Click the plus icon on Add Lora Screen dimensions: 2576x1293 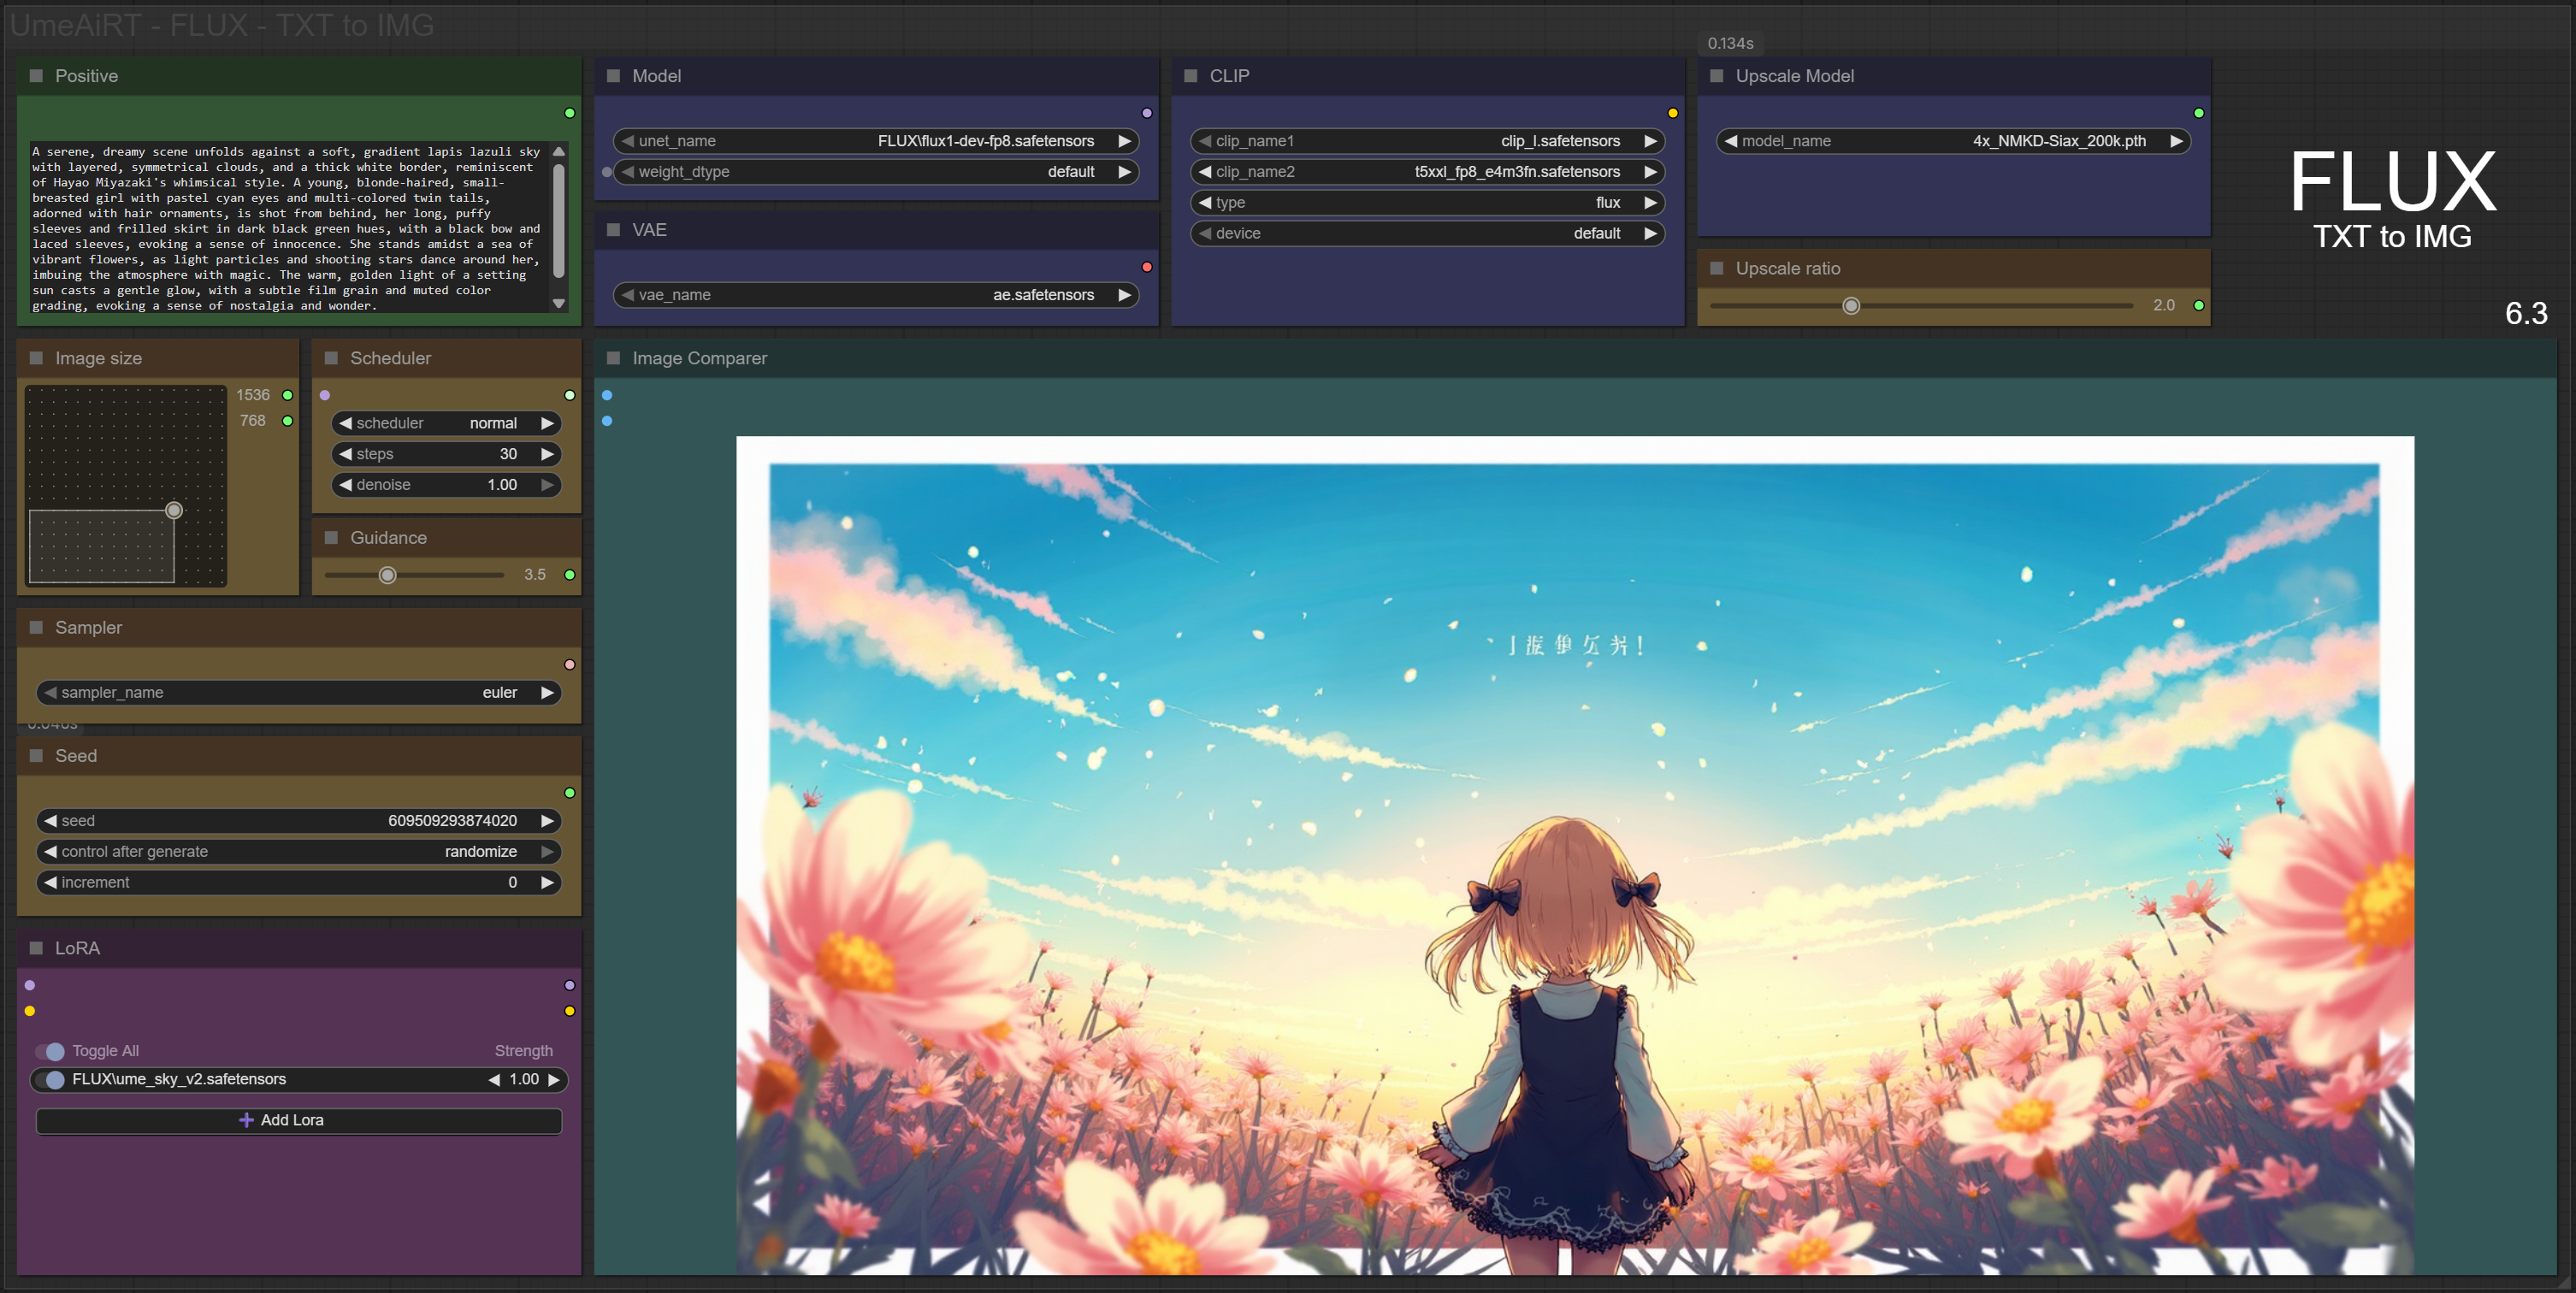[246, 1120]
